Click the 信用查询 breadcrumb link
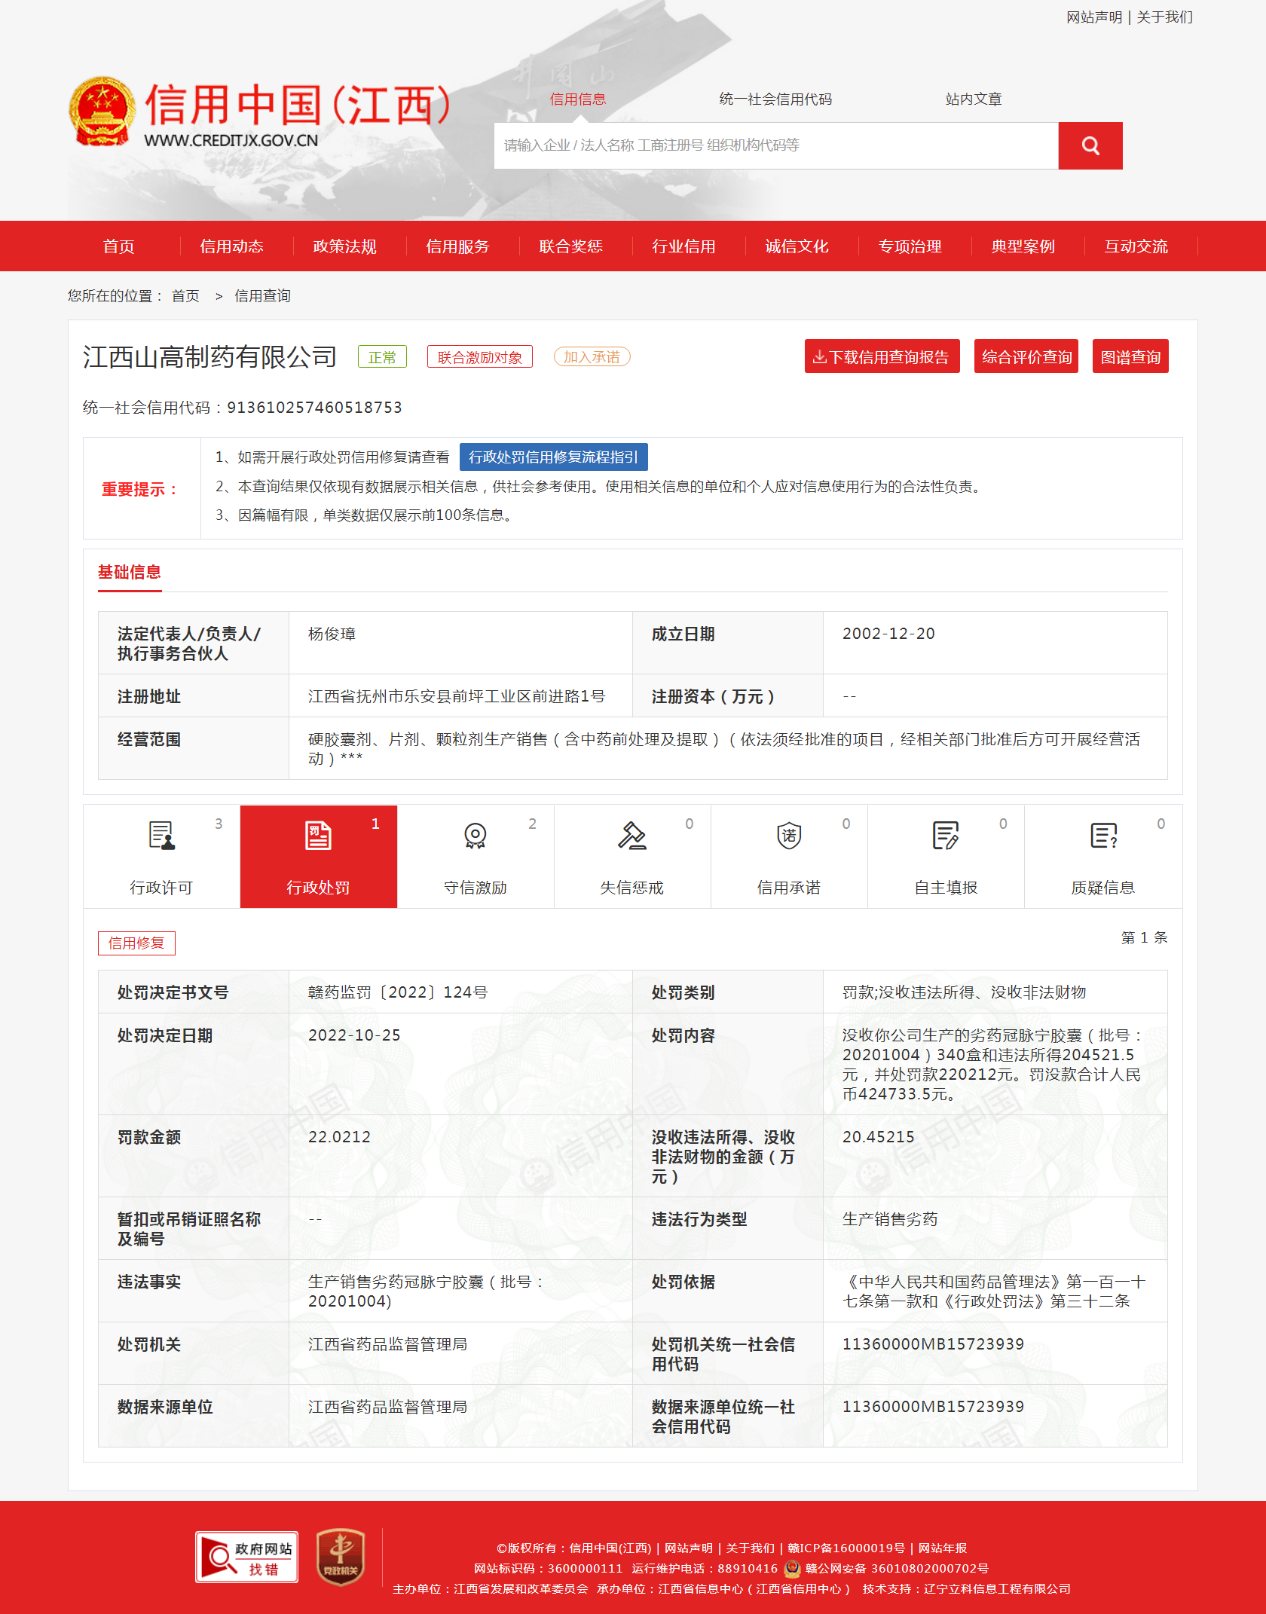The height and width of the screenshot is (1614, 1266). tap(263, 296)
